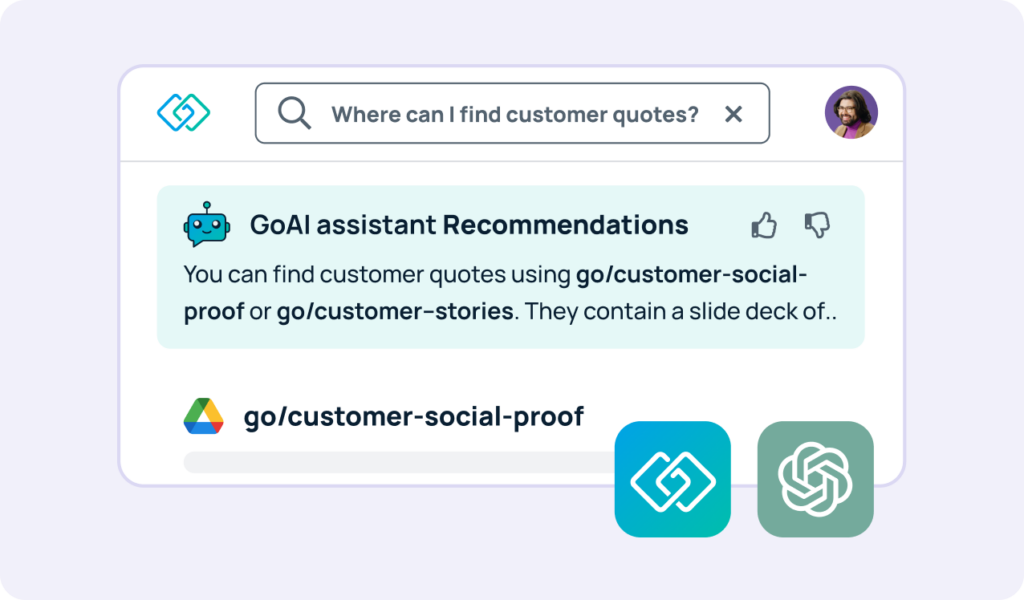Click the magnifying glass search icon
Image resolution: width=1024 pixels, height=600 pixels.
(294, 113)
